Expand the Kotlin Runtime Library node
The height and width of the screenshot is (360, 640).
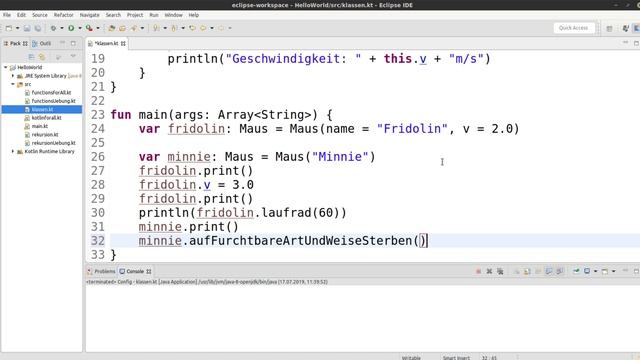click(x=13, y=151)
